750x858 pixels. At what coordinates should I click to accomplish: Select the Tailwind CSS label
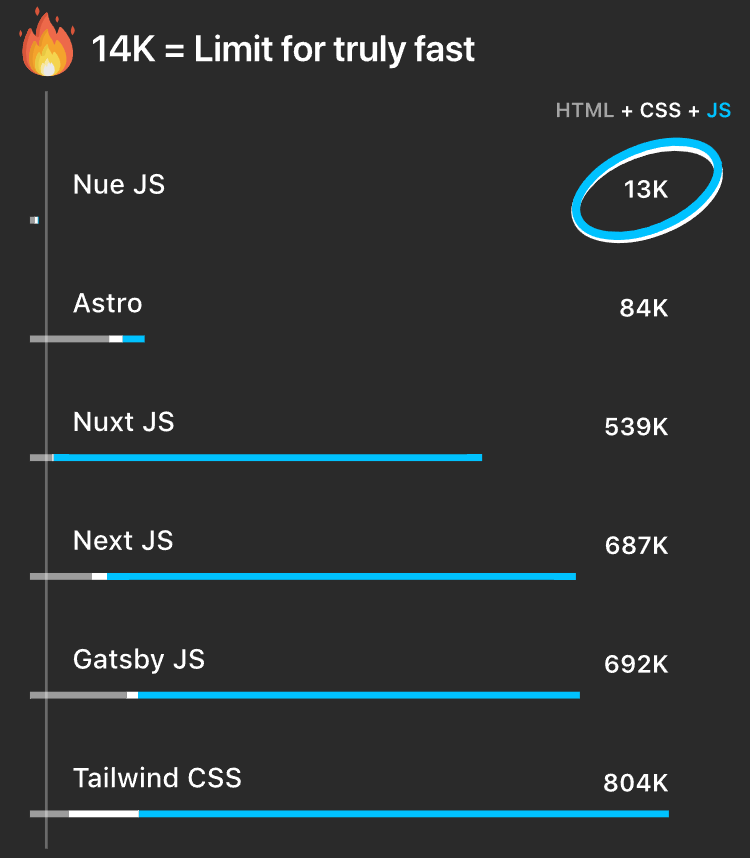coord(157,778)
